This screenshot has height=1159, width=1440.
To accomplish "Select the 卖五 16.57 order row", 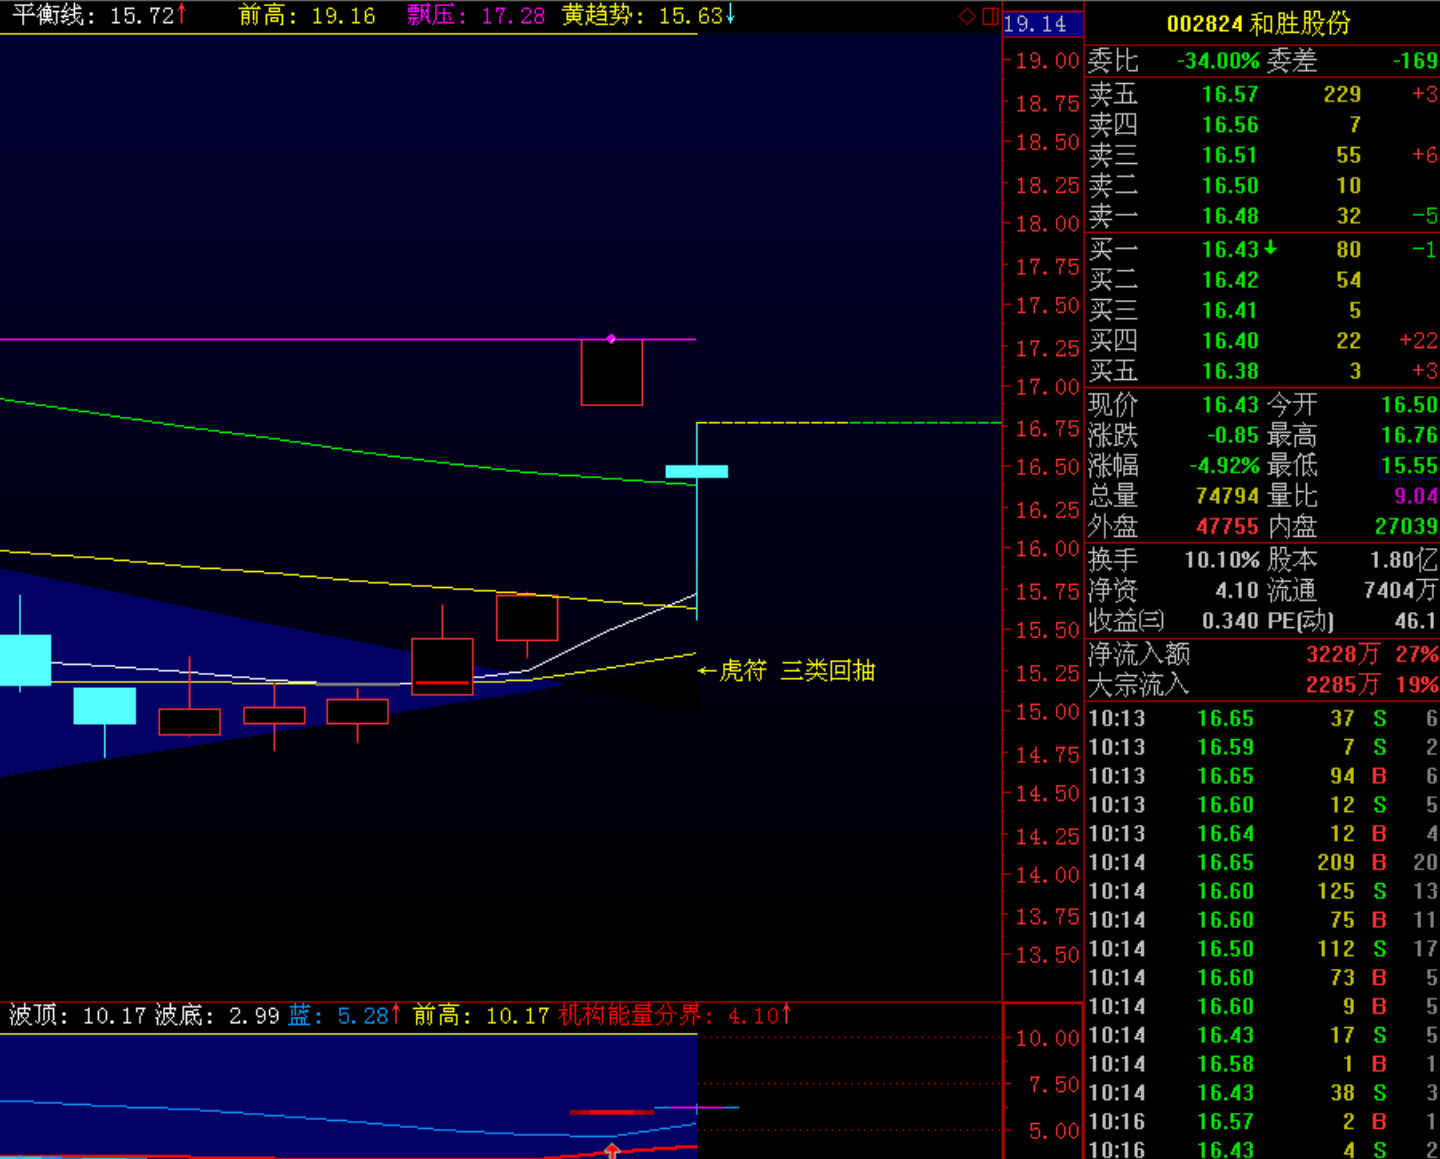I will click(1262, 94).
